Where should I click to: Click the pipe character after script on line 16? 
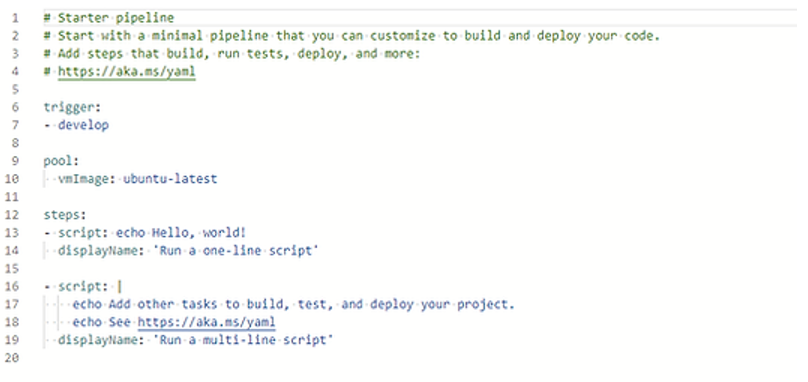pos(120,287)
